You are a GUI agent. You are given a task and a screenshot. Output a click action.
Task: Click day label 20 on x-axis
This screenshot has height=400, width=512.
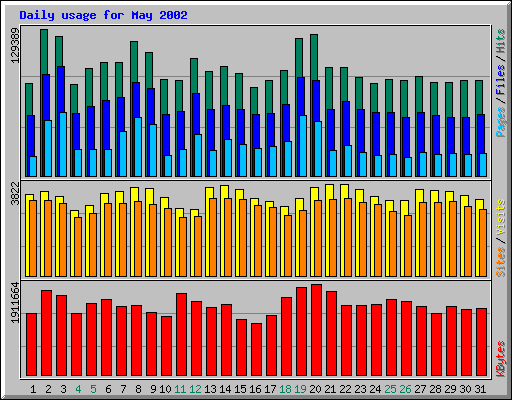tap(315, 389)
